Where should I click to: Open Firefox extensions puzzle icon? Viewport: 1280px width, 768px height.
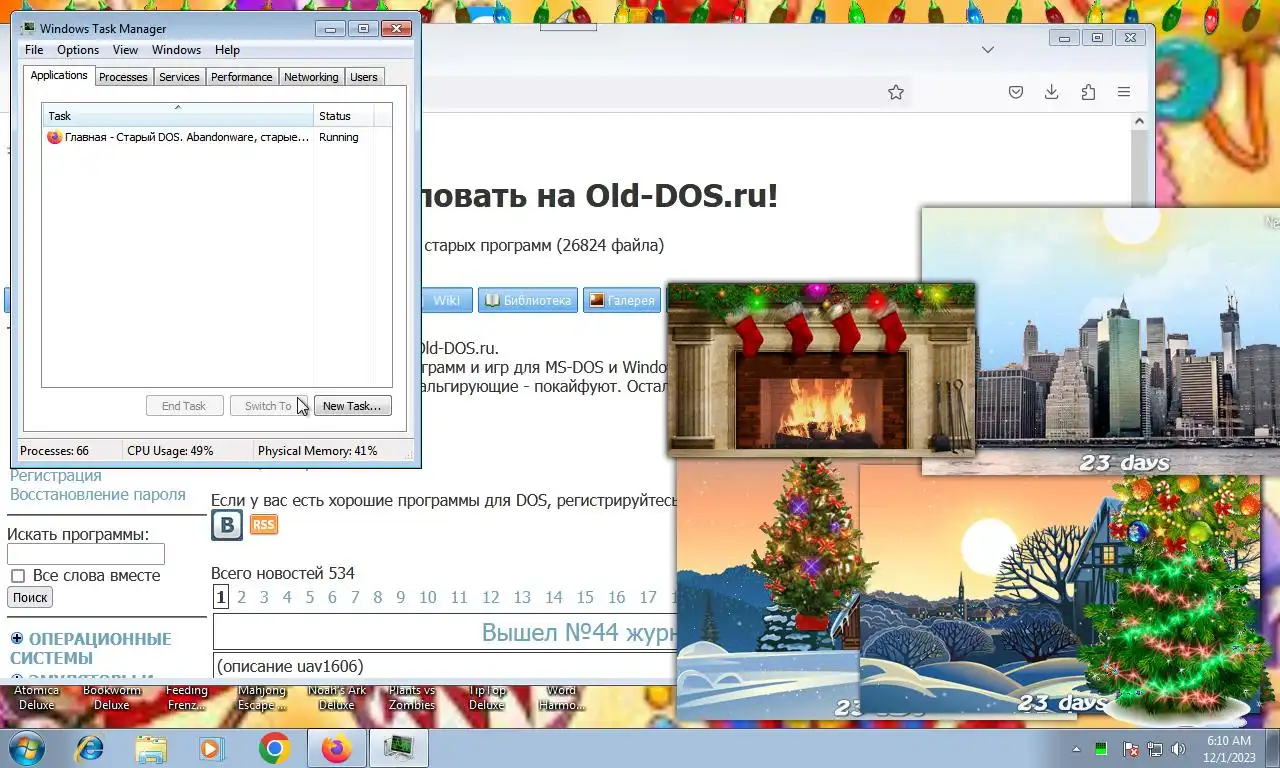(1088, 92)
